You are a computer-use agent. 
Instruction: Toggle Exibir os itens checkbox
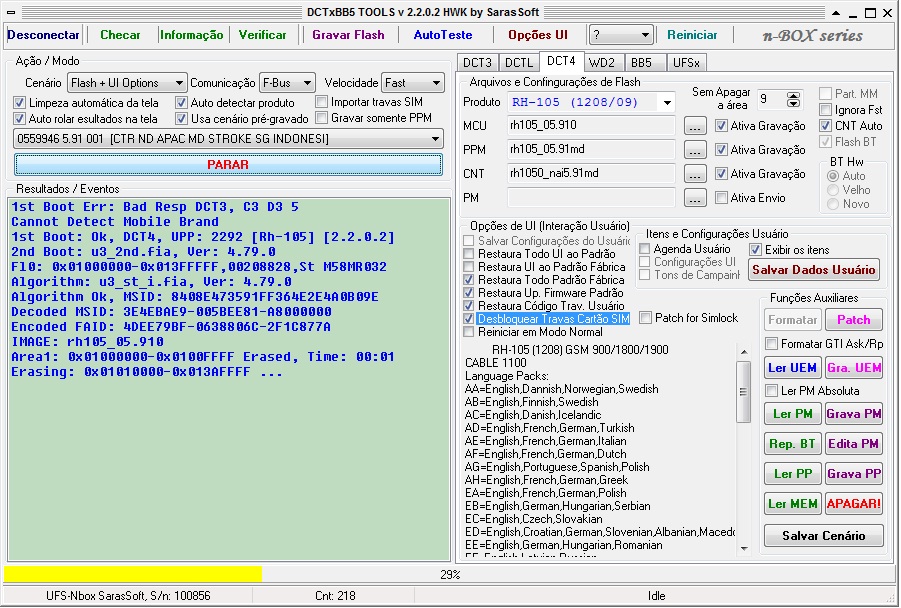coord(756,250)
